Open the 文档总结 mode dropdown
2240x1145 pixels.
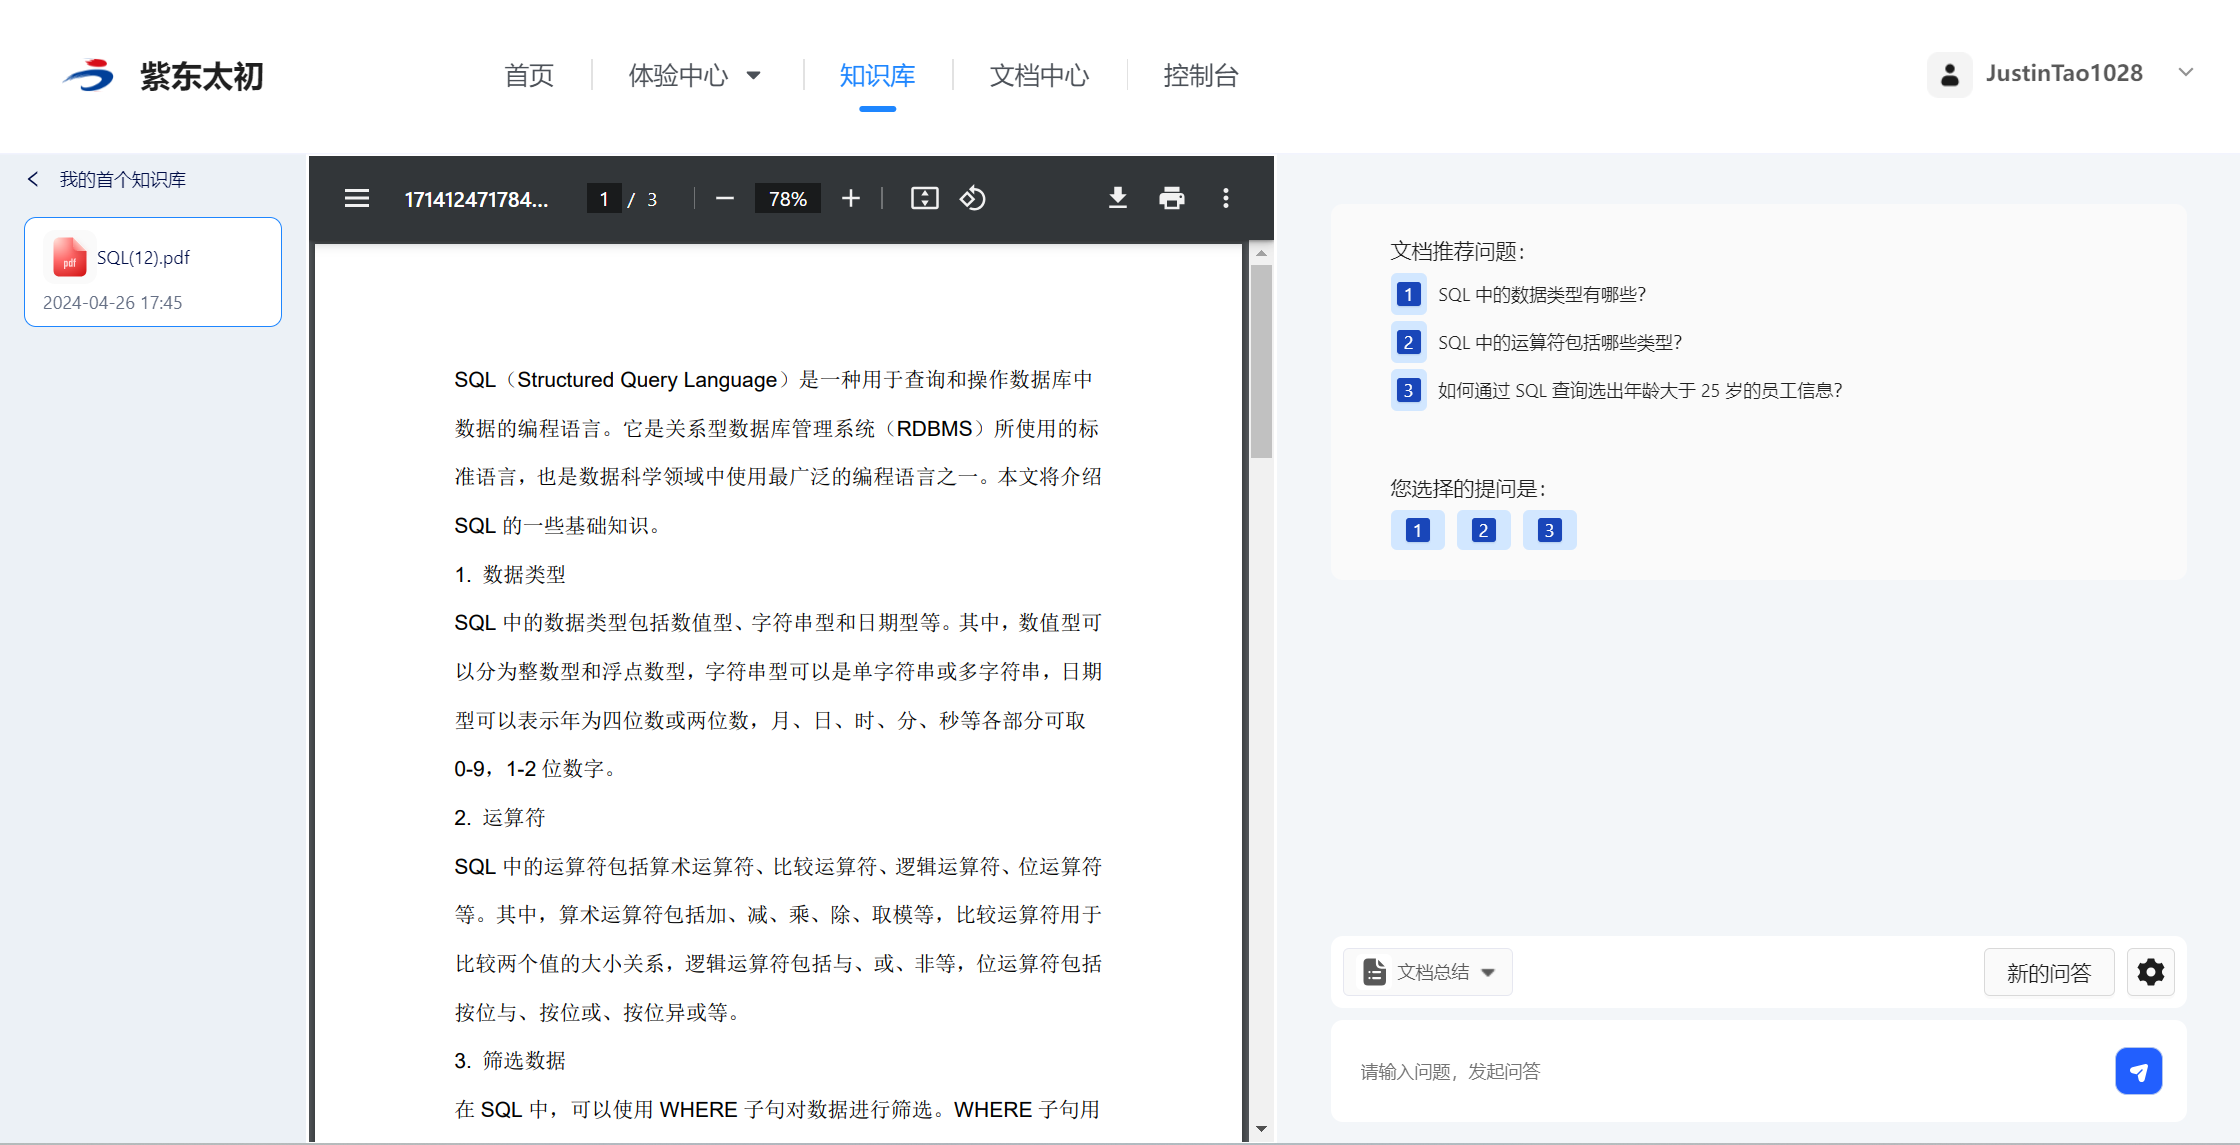click(x=1428, y=972)
